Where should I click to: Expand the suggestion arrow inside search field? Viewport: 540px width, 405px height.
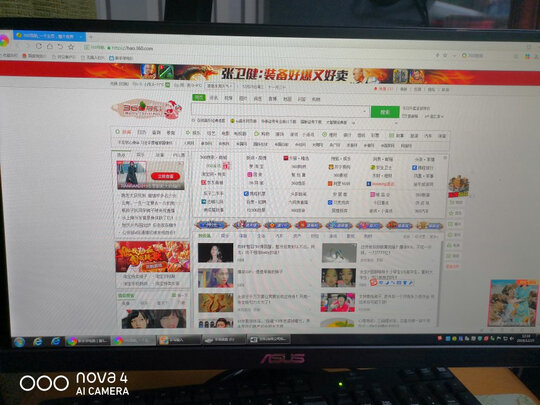[x=365, y=111]
